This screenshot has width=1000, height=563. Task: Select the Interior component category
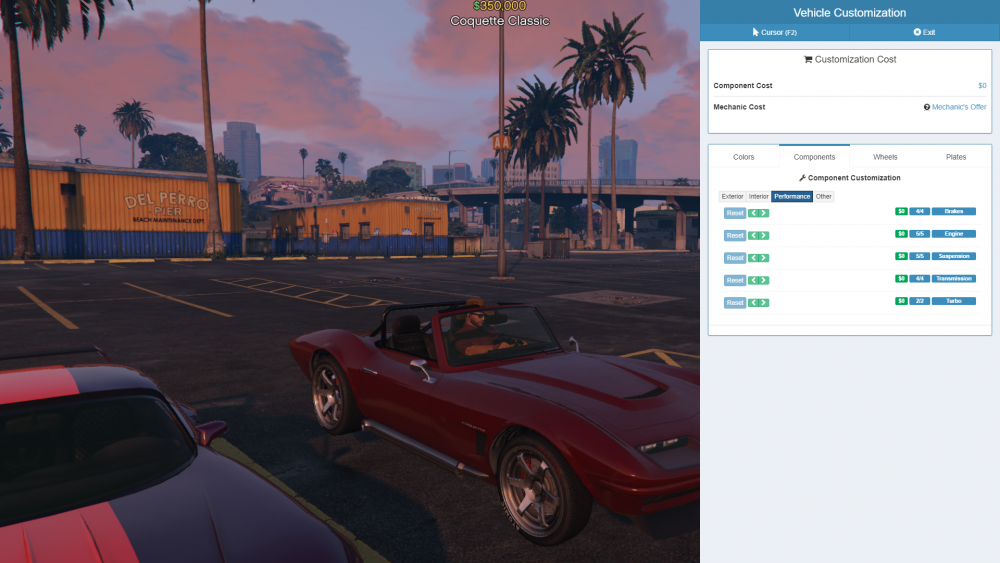click(758, 196)
